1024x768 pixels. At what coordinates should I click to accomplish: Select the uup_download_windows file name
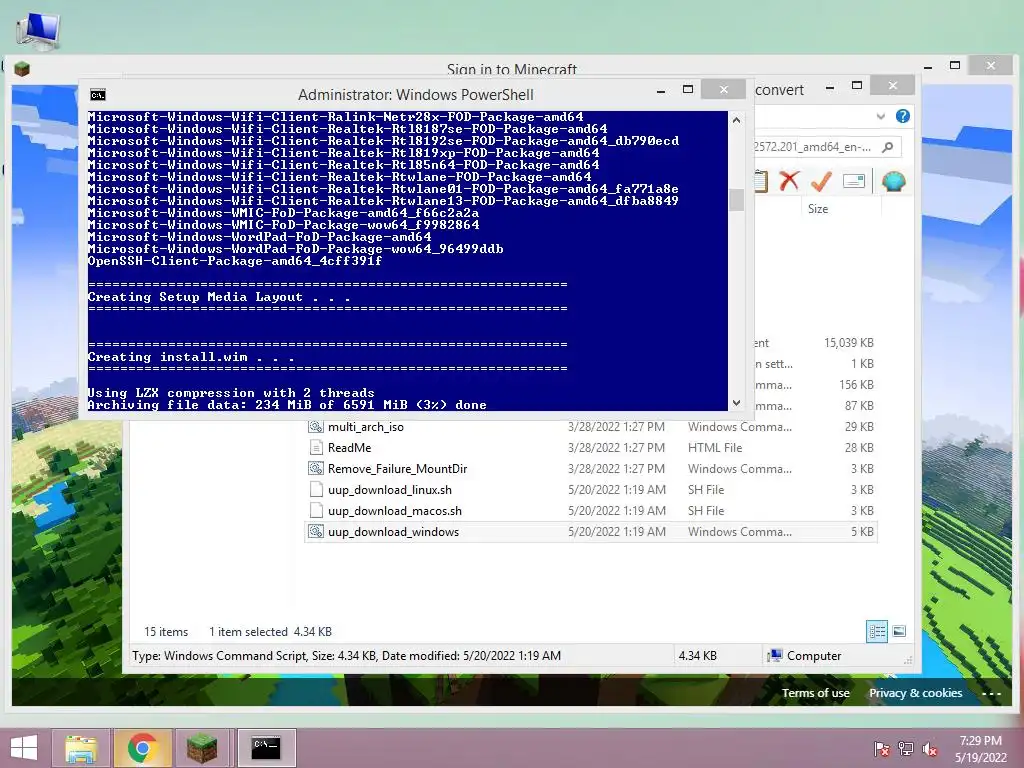394,532
